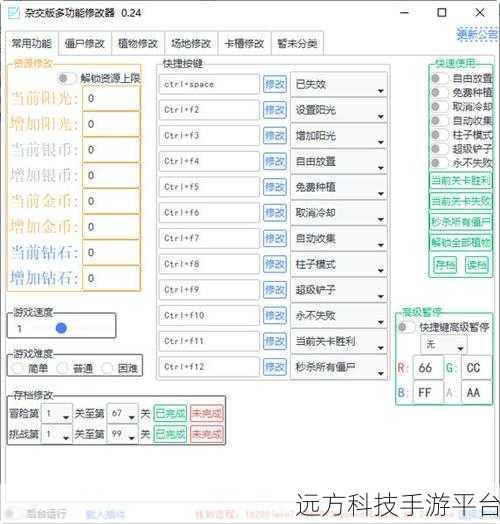Click the 当前关卡失败 quick button
This screenshot has height=524, width=500.
[461, 202]
